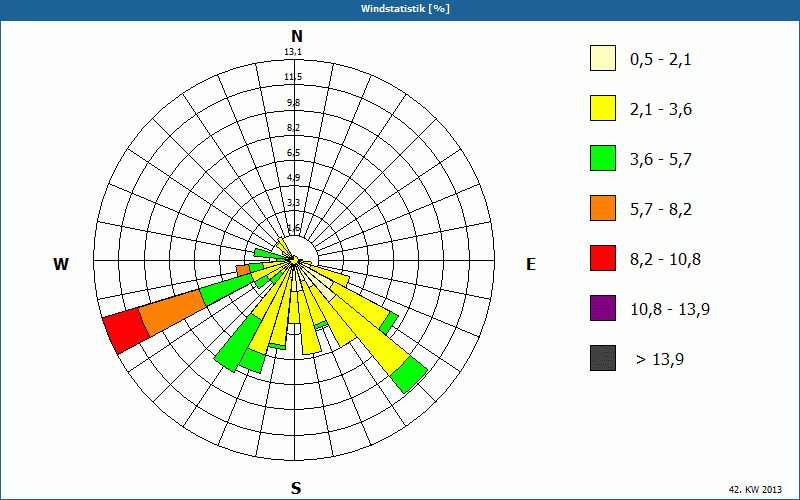Click the dark gray > 13,9 legend swatch
Viewport: 800px width, 500px height.
(603, 358)
